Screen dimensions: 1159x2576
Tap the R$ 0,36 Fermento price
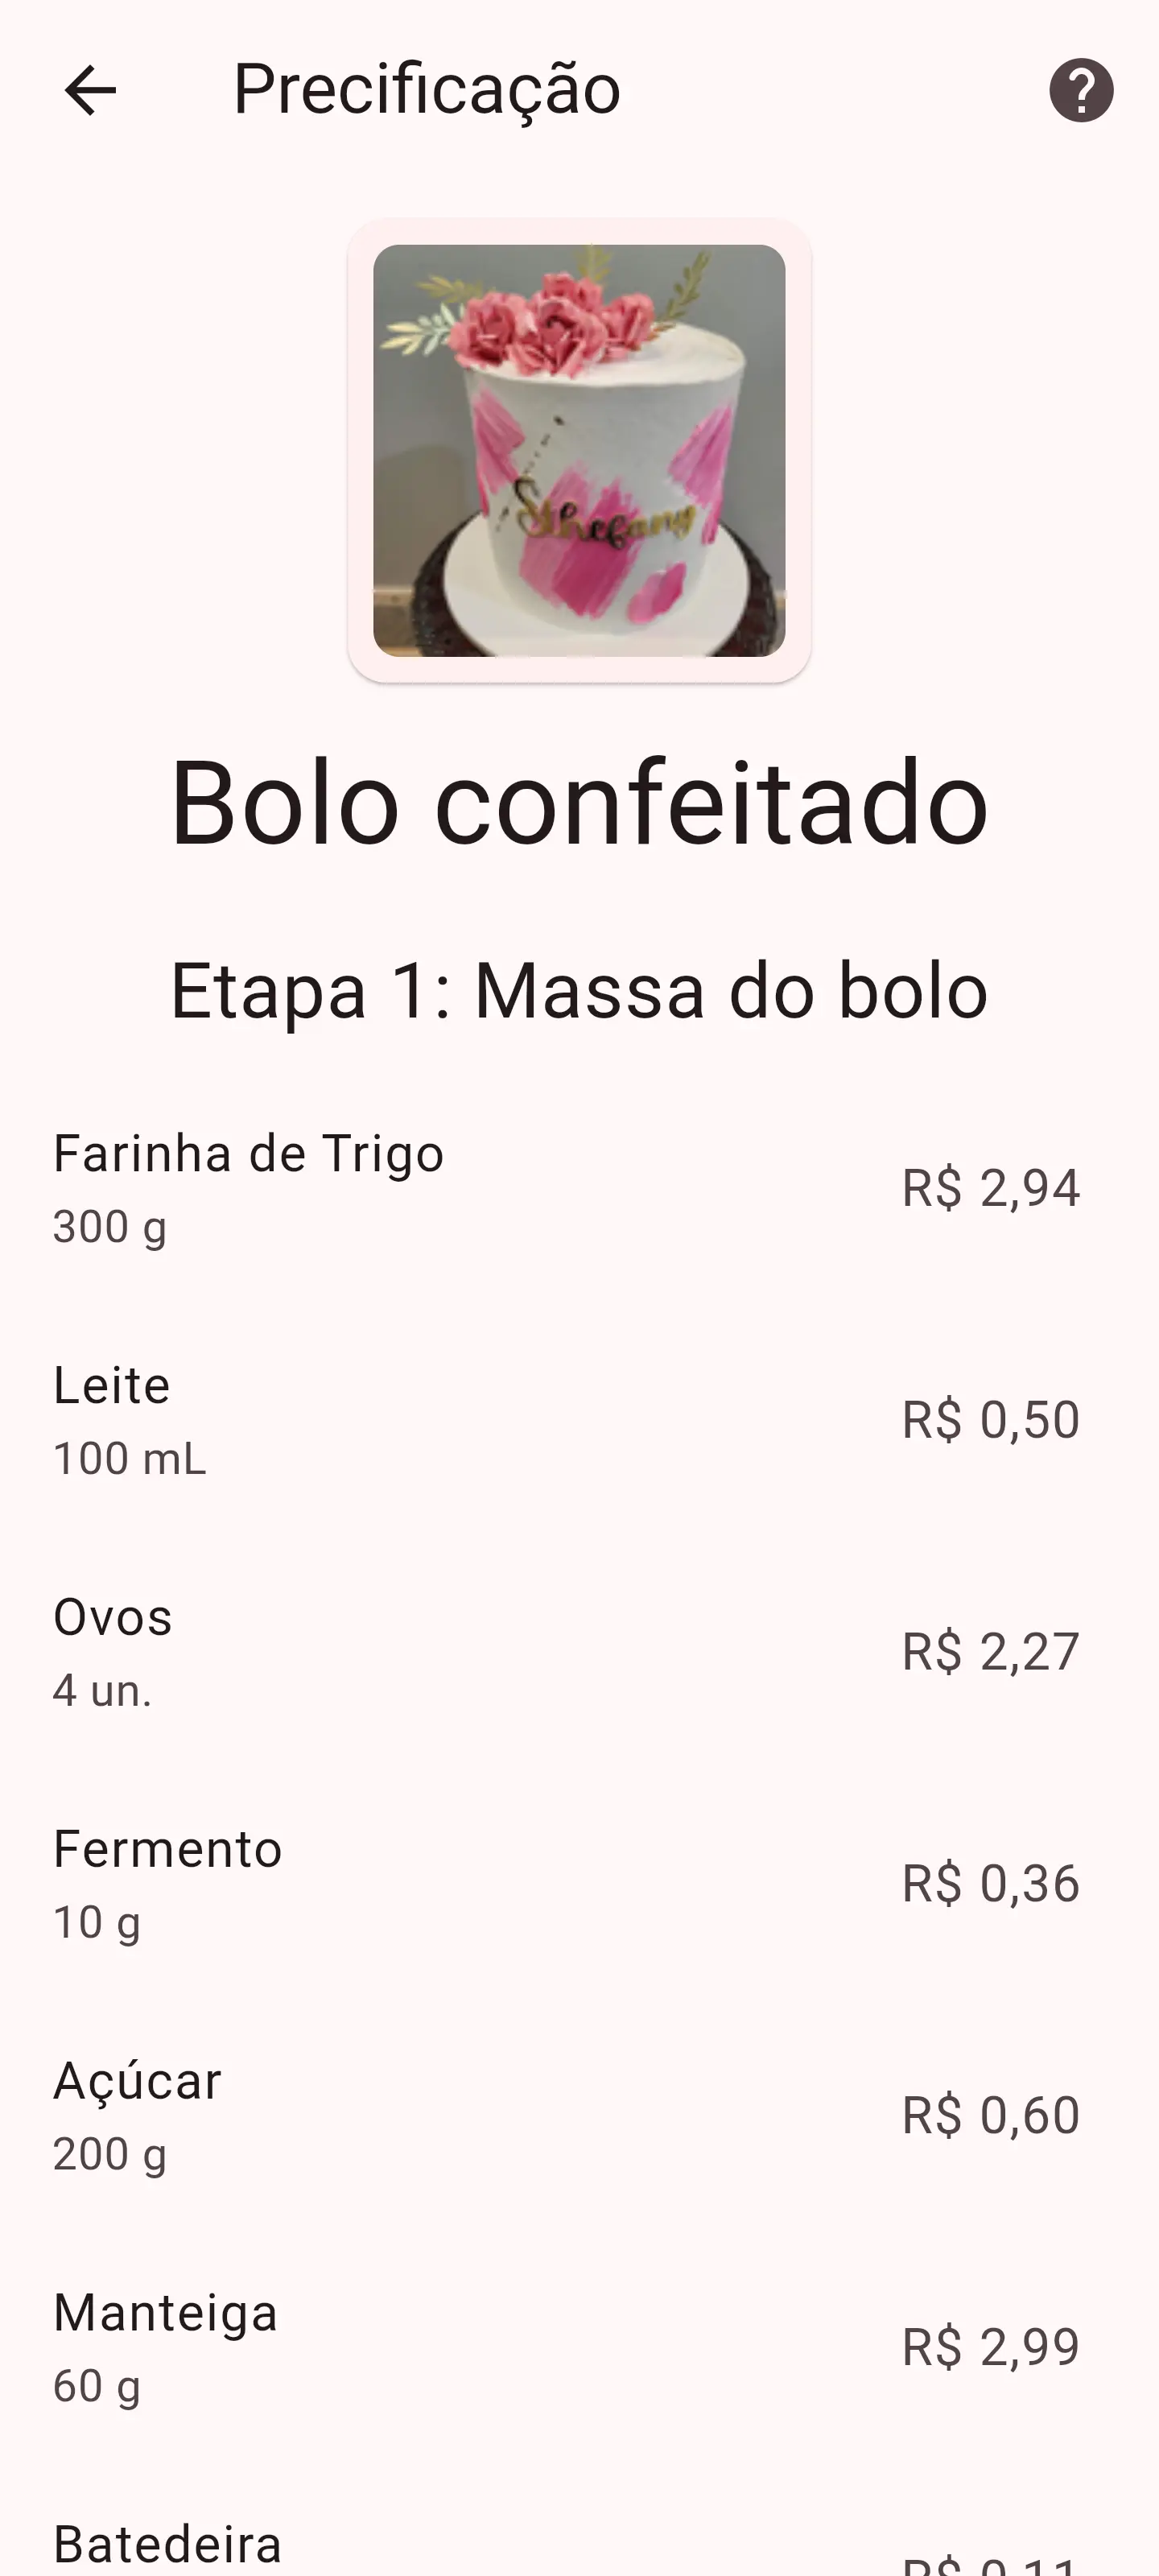pos(990,1884)
